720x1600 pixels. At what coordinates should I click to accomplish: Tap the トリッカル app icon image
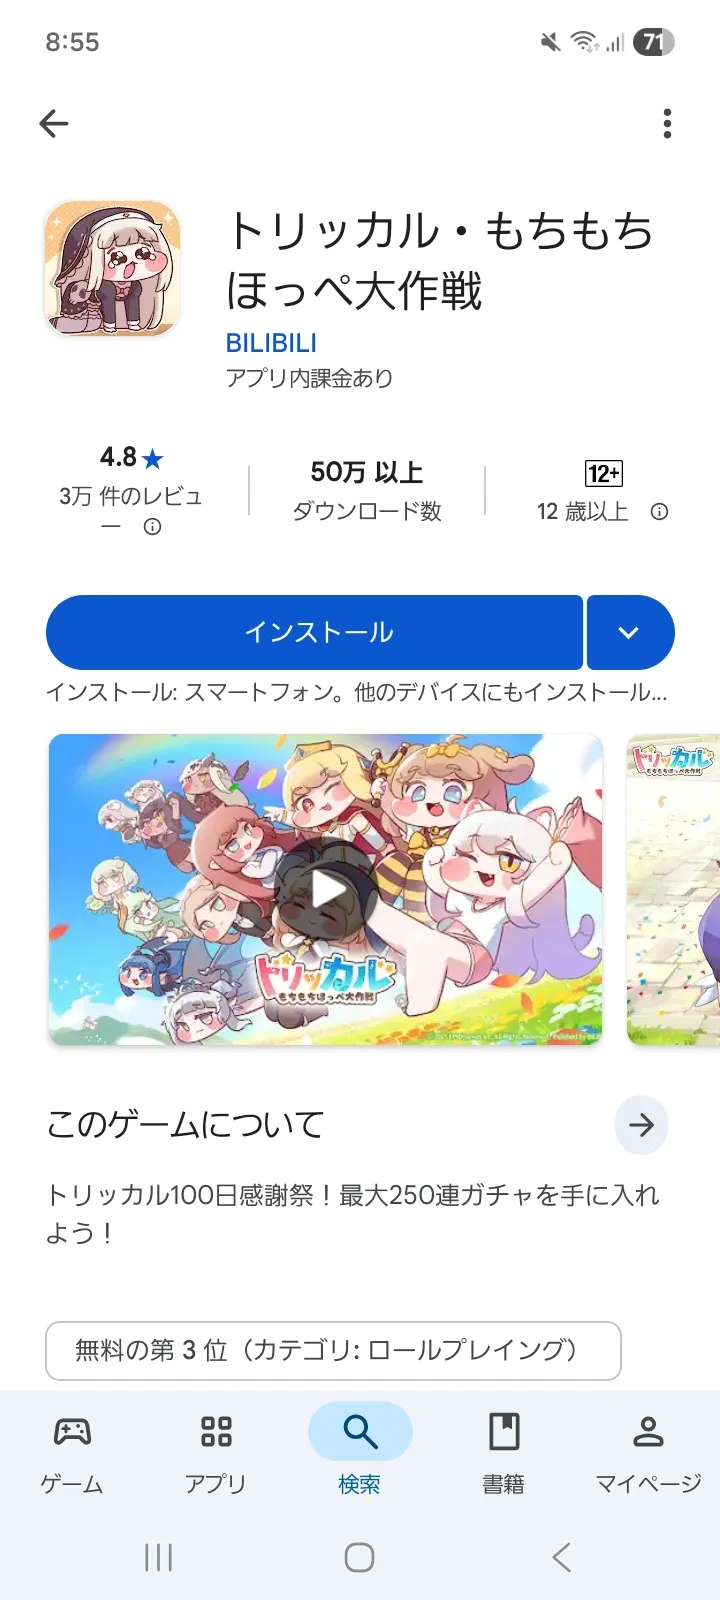point(112,268)
